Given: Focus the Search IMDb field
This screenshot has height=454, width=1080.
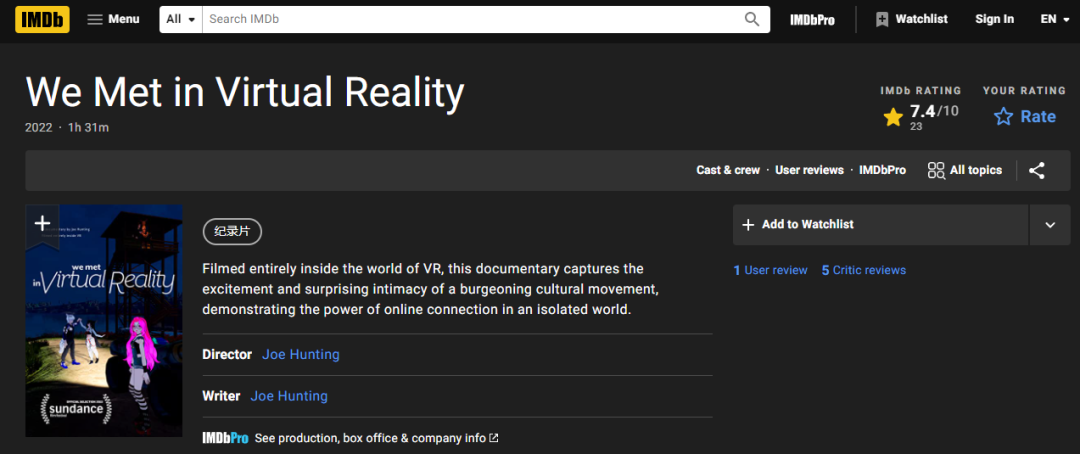Looking at the screenshot, I should point(470,19).
